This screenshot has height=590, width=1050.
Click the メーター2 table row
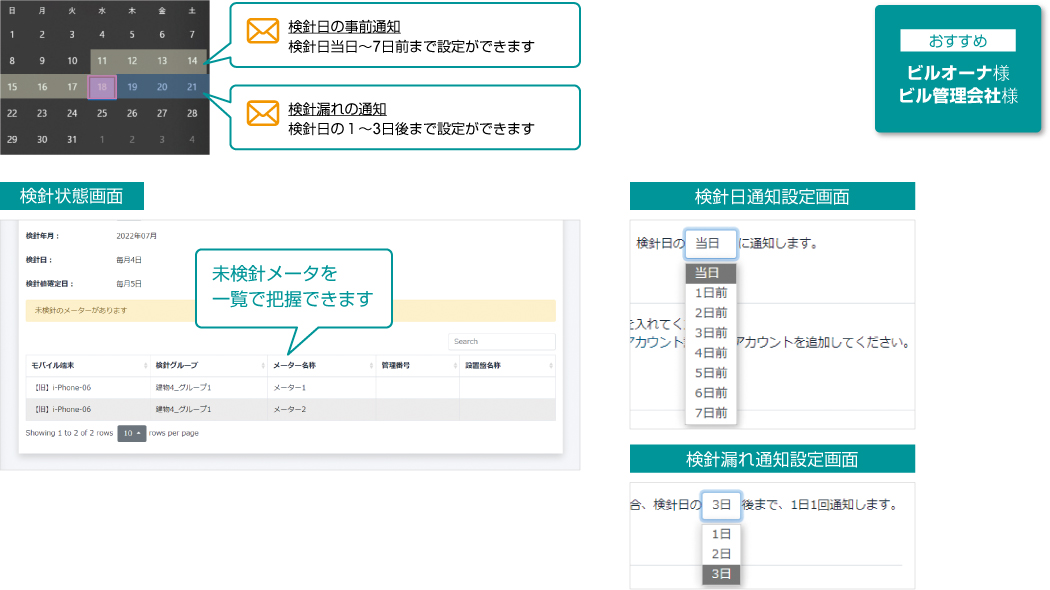[x=290, y=409]
